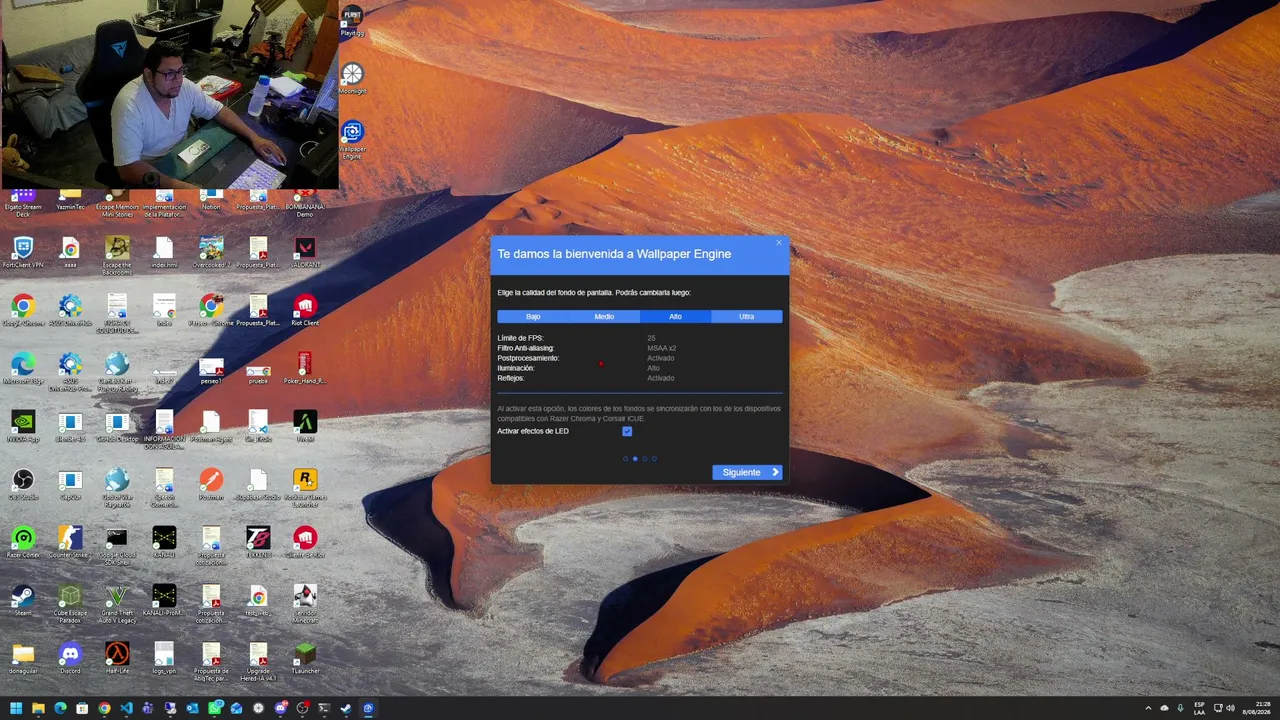This screenshot has height=720, width=1280.
Task: Open Microsoft Edge desktop shortcut
Action: (x=23, y=369)
